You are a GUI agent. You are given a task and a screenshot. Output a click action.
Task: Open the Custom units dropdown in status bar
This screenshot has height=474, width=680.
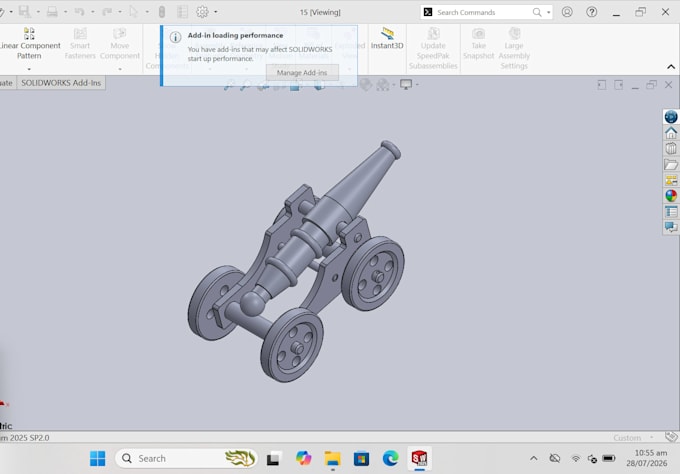[x=633, y=438]
